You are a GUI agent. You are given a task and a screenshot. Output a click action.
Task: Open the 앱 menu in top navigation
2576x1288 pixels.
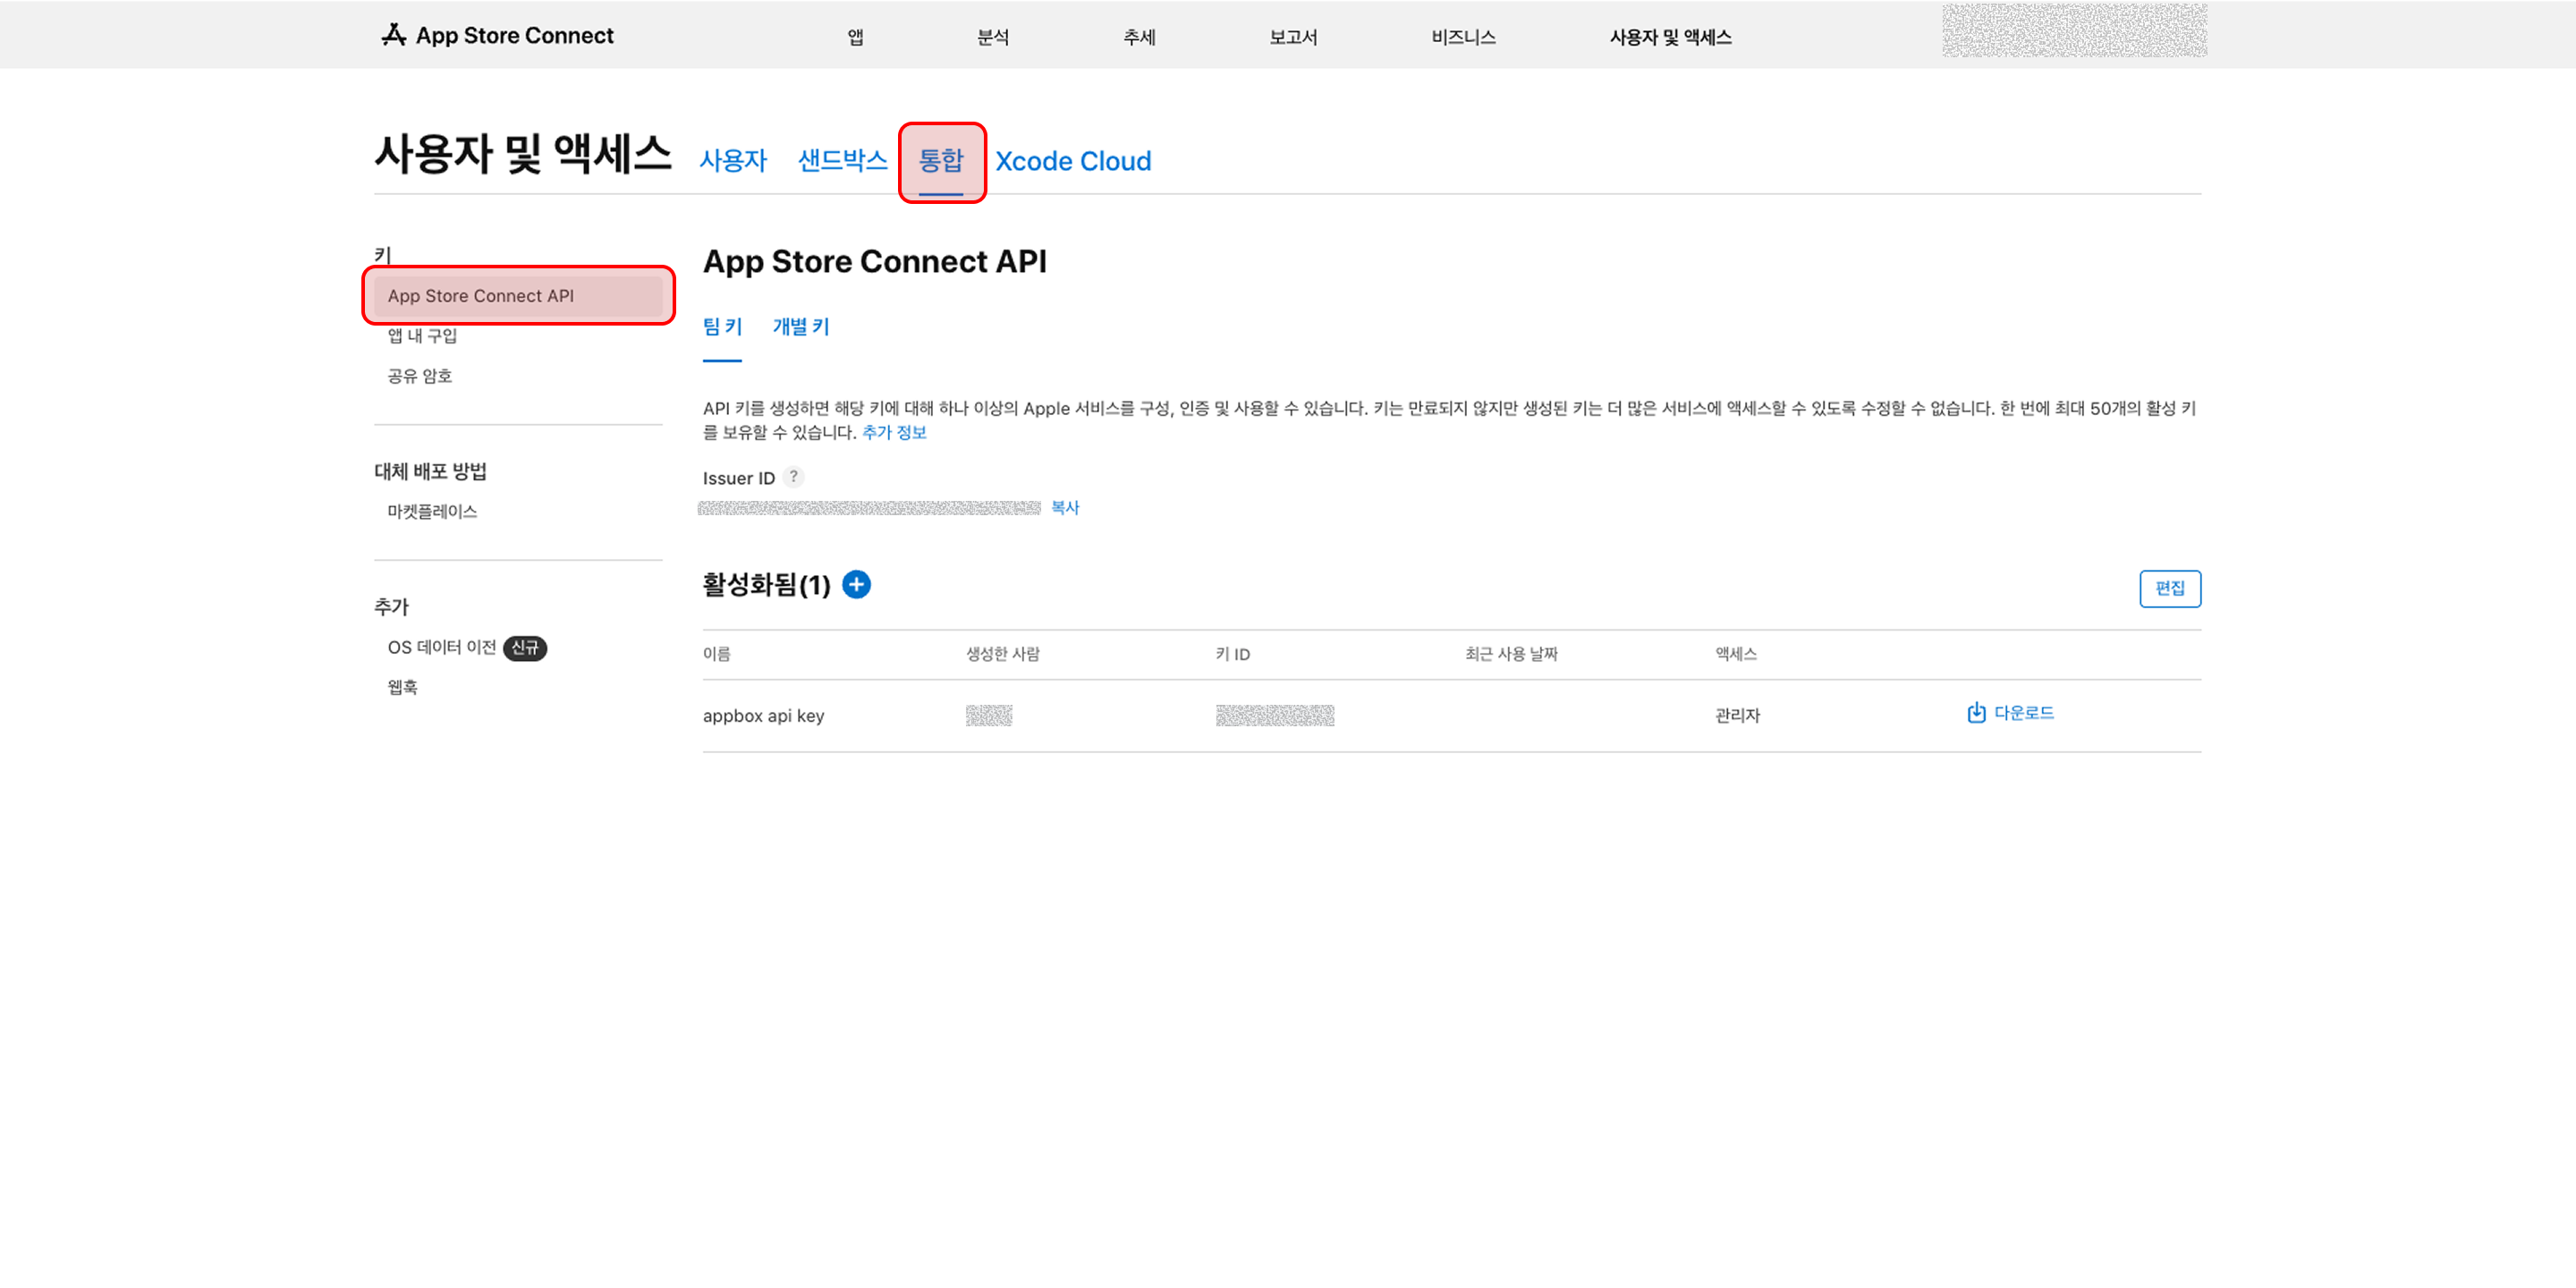[x=855, y=37]
